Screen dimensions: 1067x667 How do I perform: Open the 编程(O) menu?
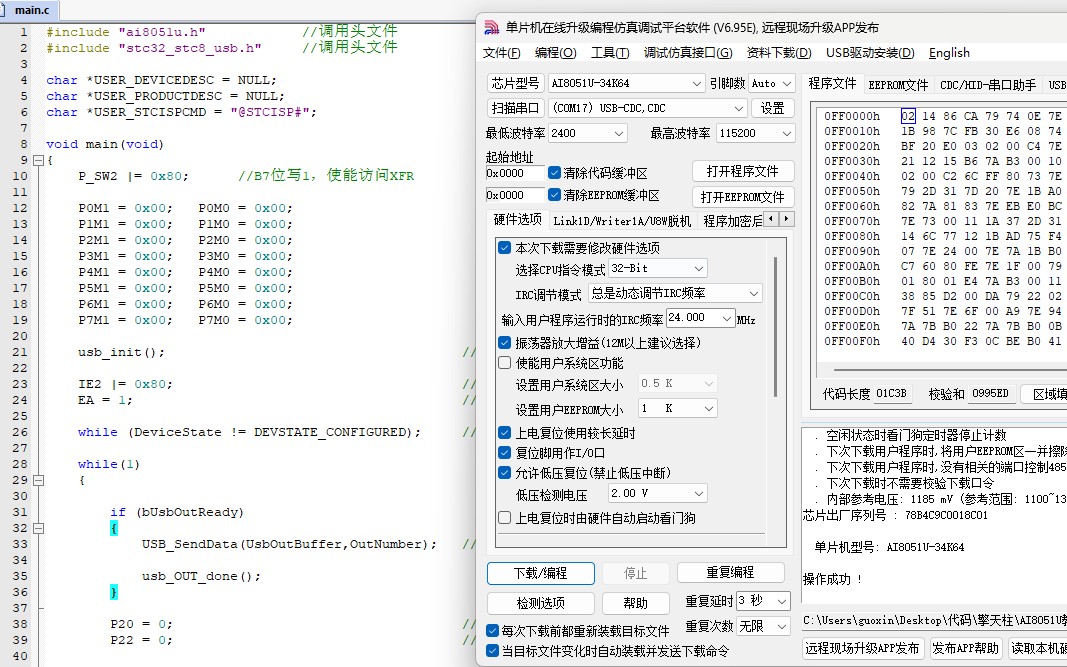(x=555, y=53)
